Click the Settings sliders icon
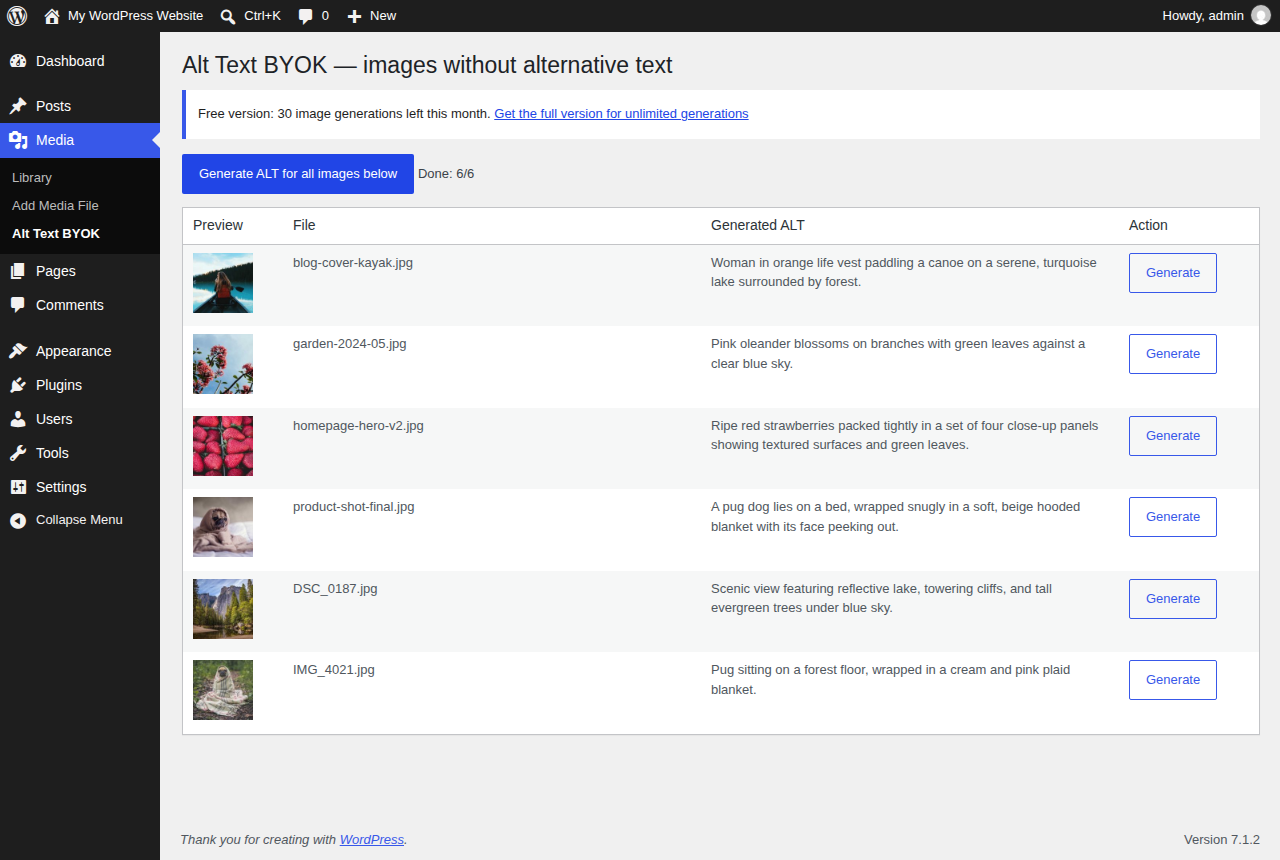1280x860 pixels. point(18,487)
